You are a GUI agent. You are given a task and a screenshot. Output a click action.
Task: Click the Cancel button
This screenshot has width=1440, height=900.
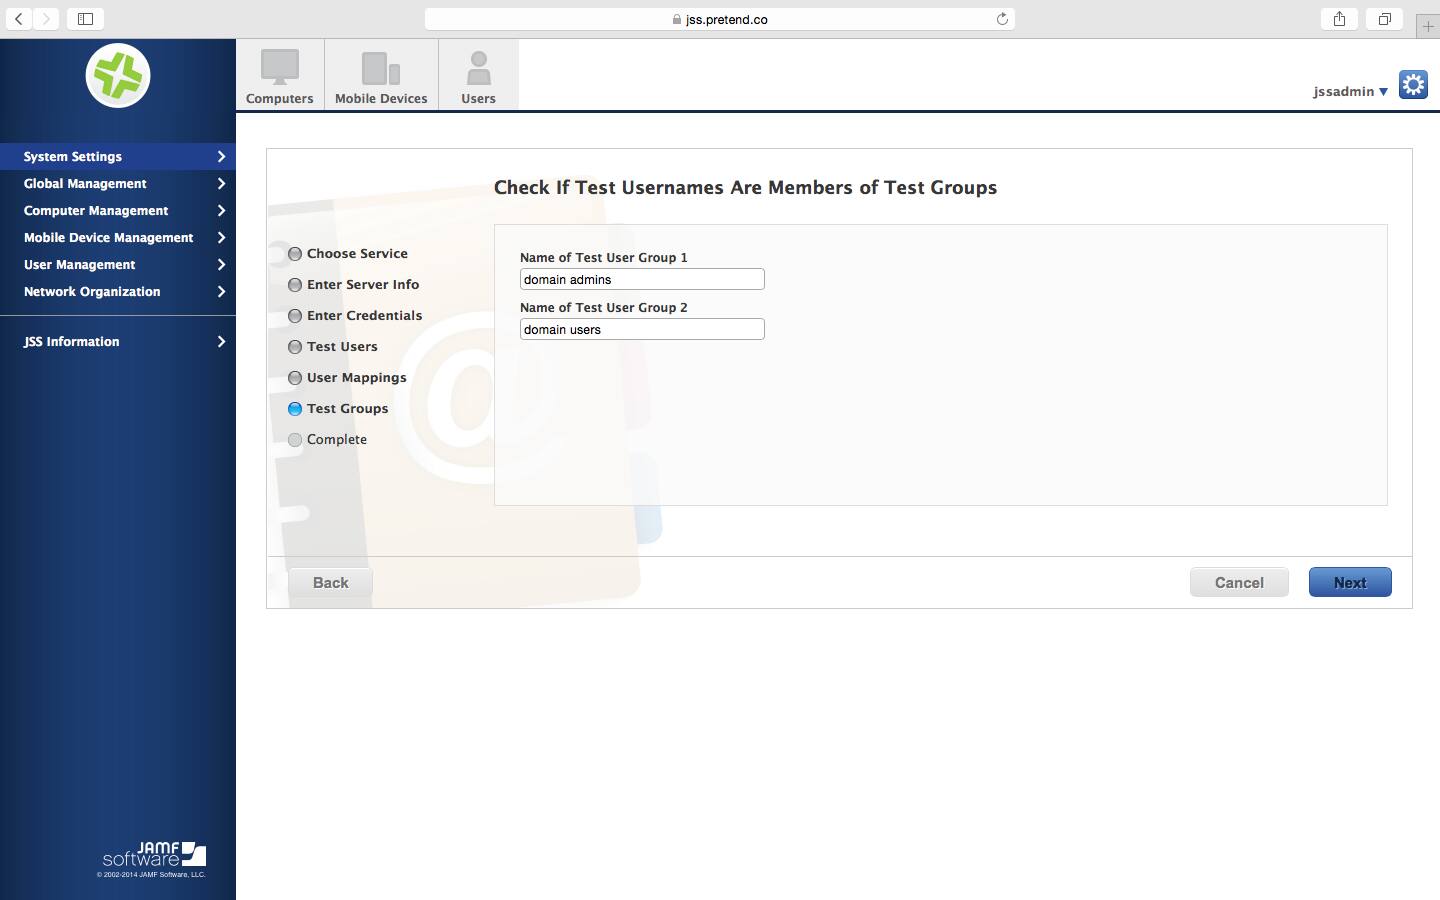click(x=1239, y=582)
